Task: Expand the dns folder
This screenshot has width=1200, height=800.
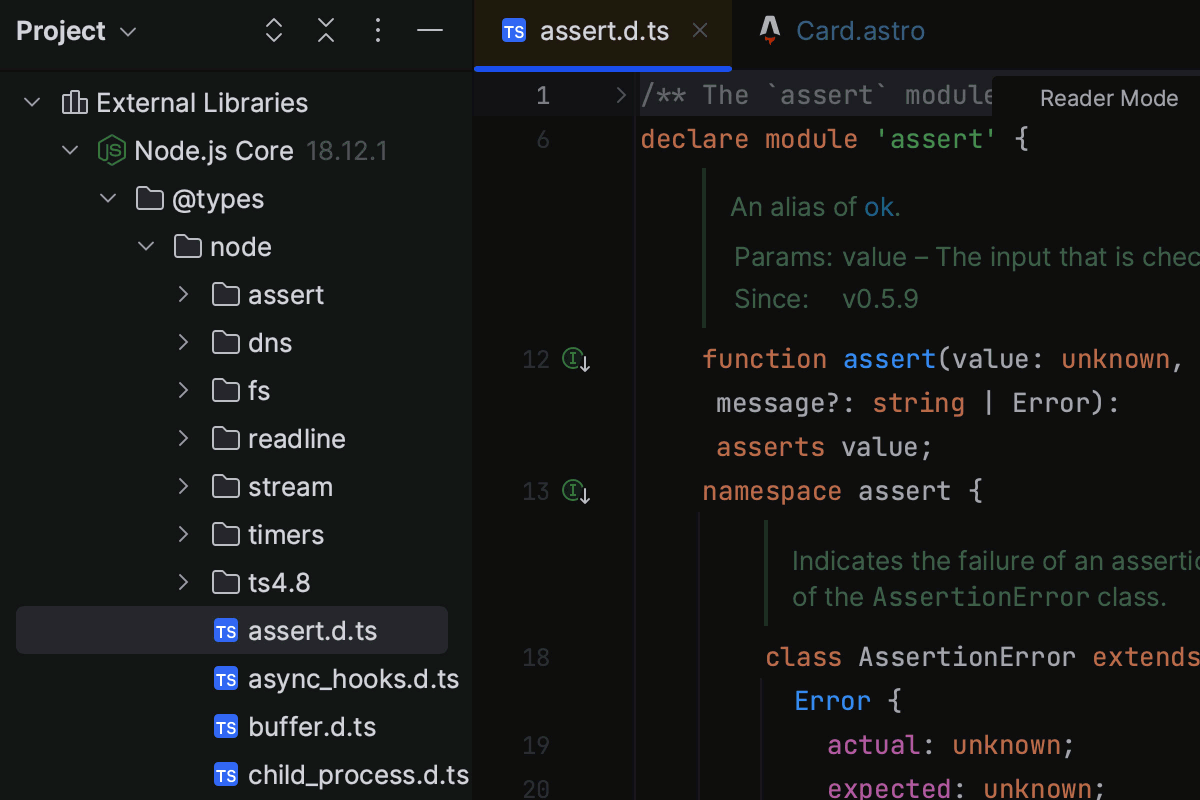Action: (x=183, y=342)
